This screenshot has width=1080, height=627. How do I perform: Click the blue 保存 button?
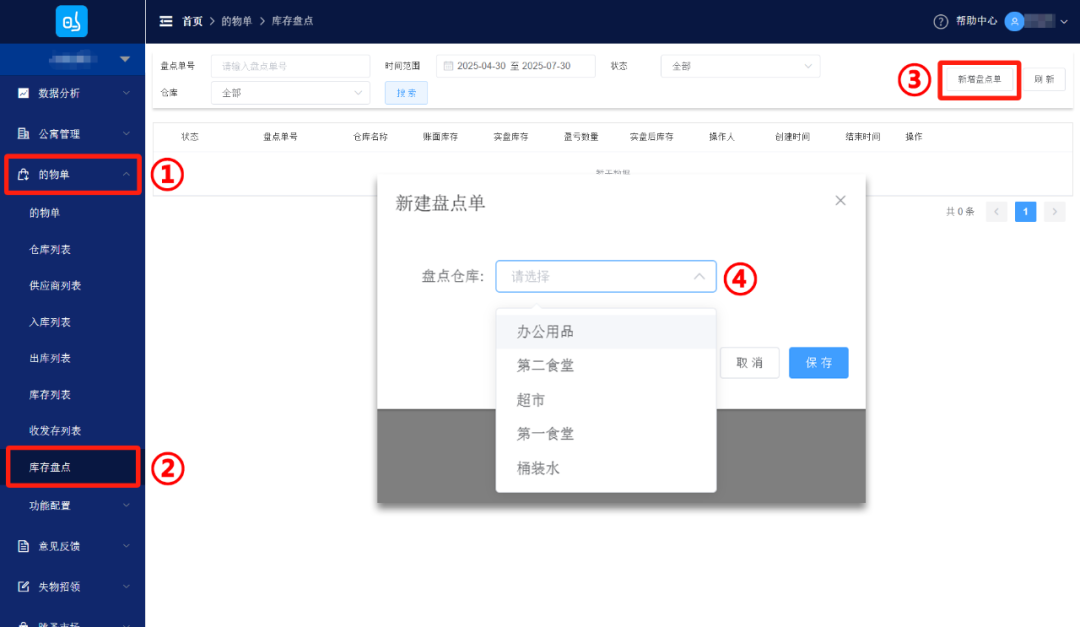(x=818, y=363)
